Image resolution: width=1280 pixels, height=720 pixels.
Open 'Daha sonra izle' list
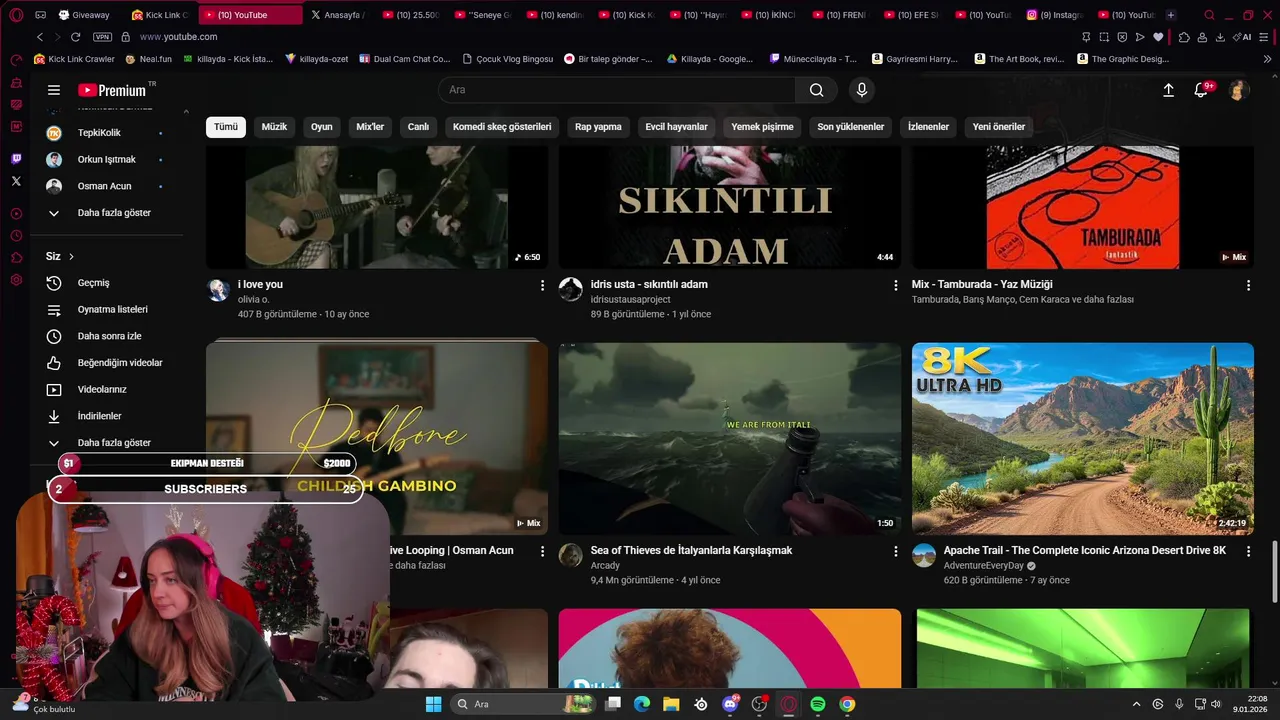[x=107, y=336]
